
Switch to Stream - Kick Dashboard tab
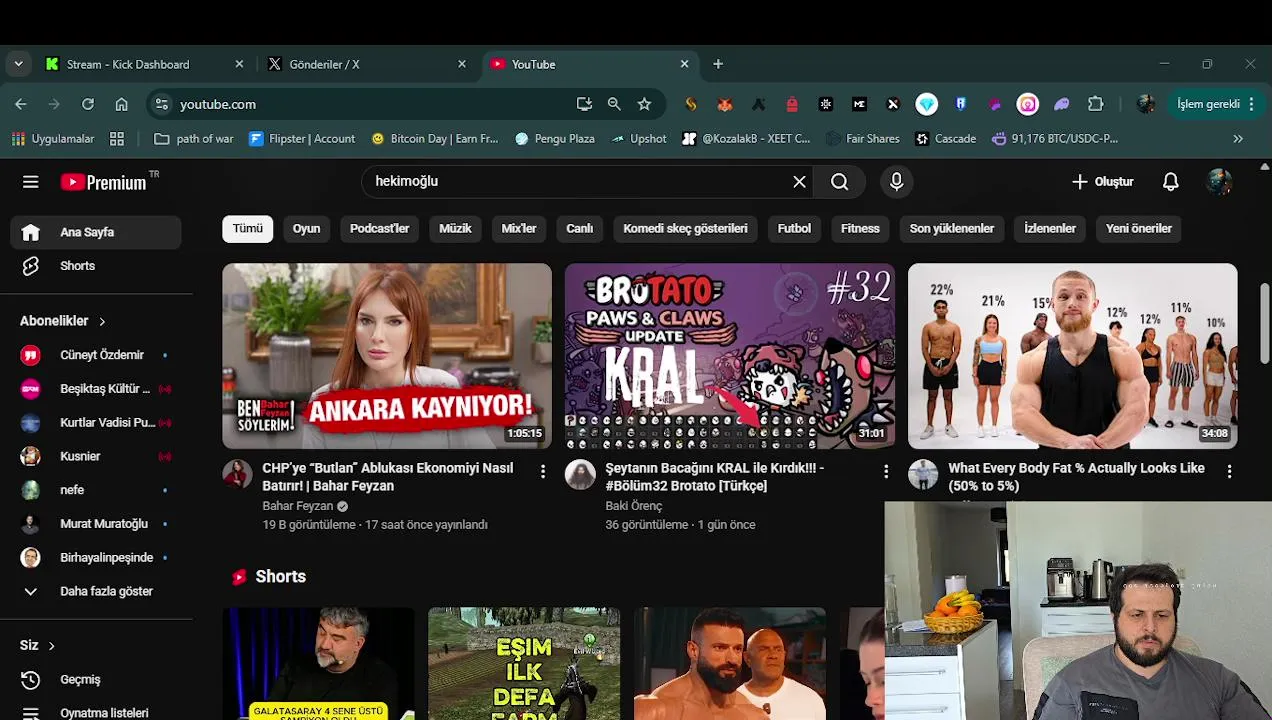tap(145, 64)
